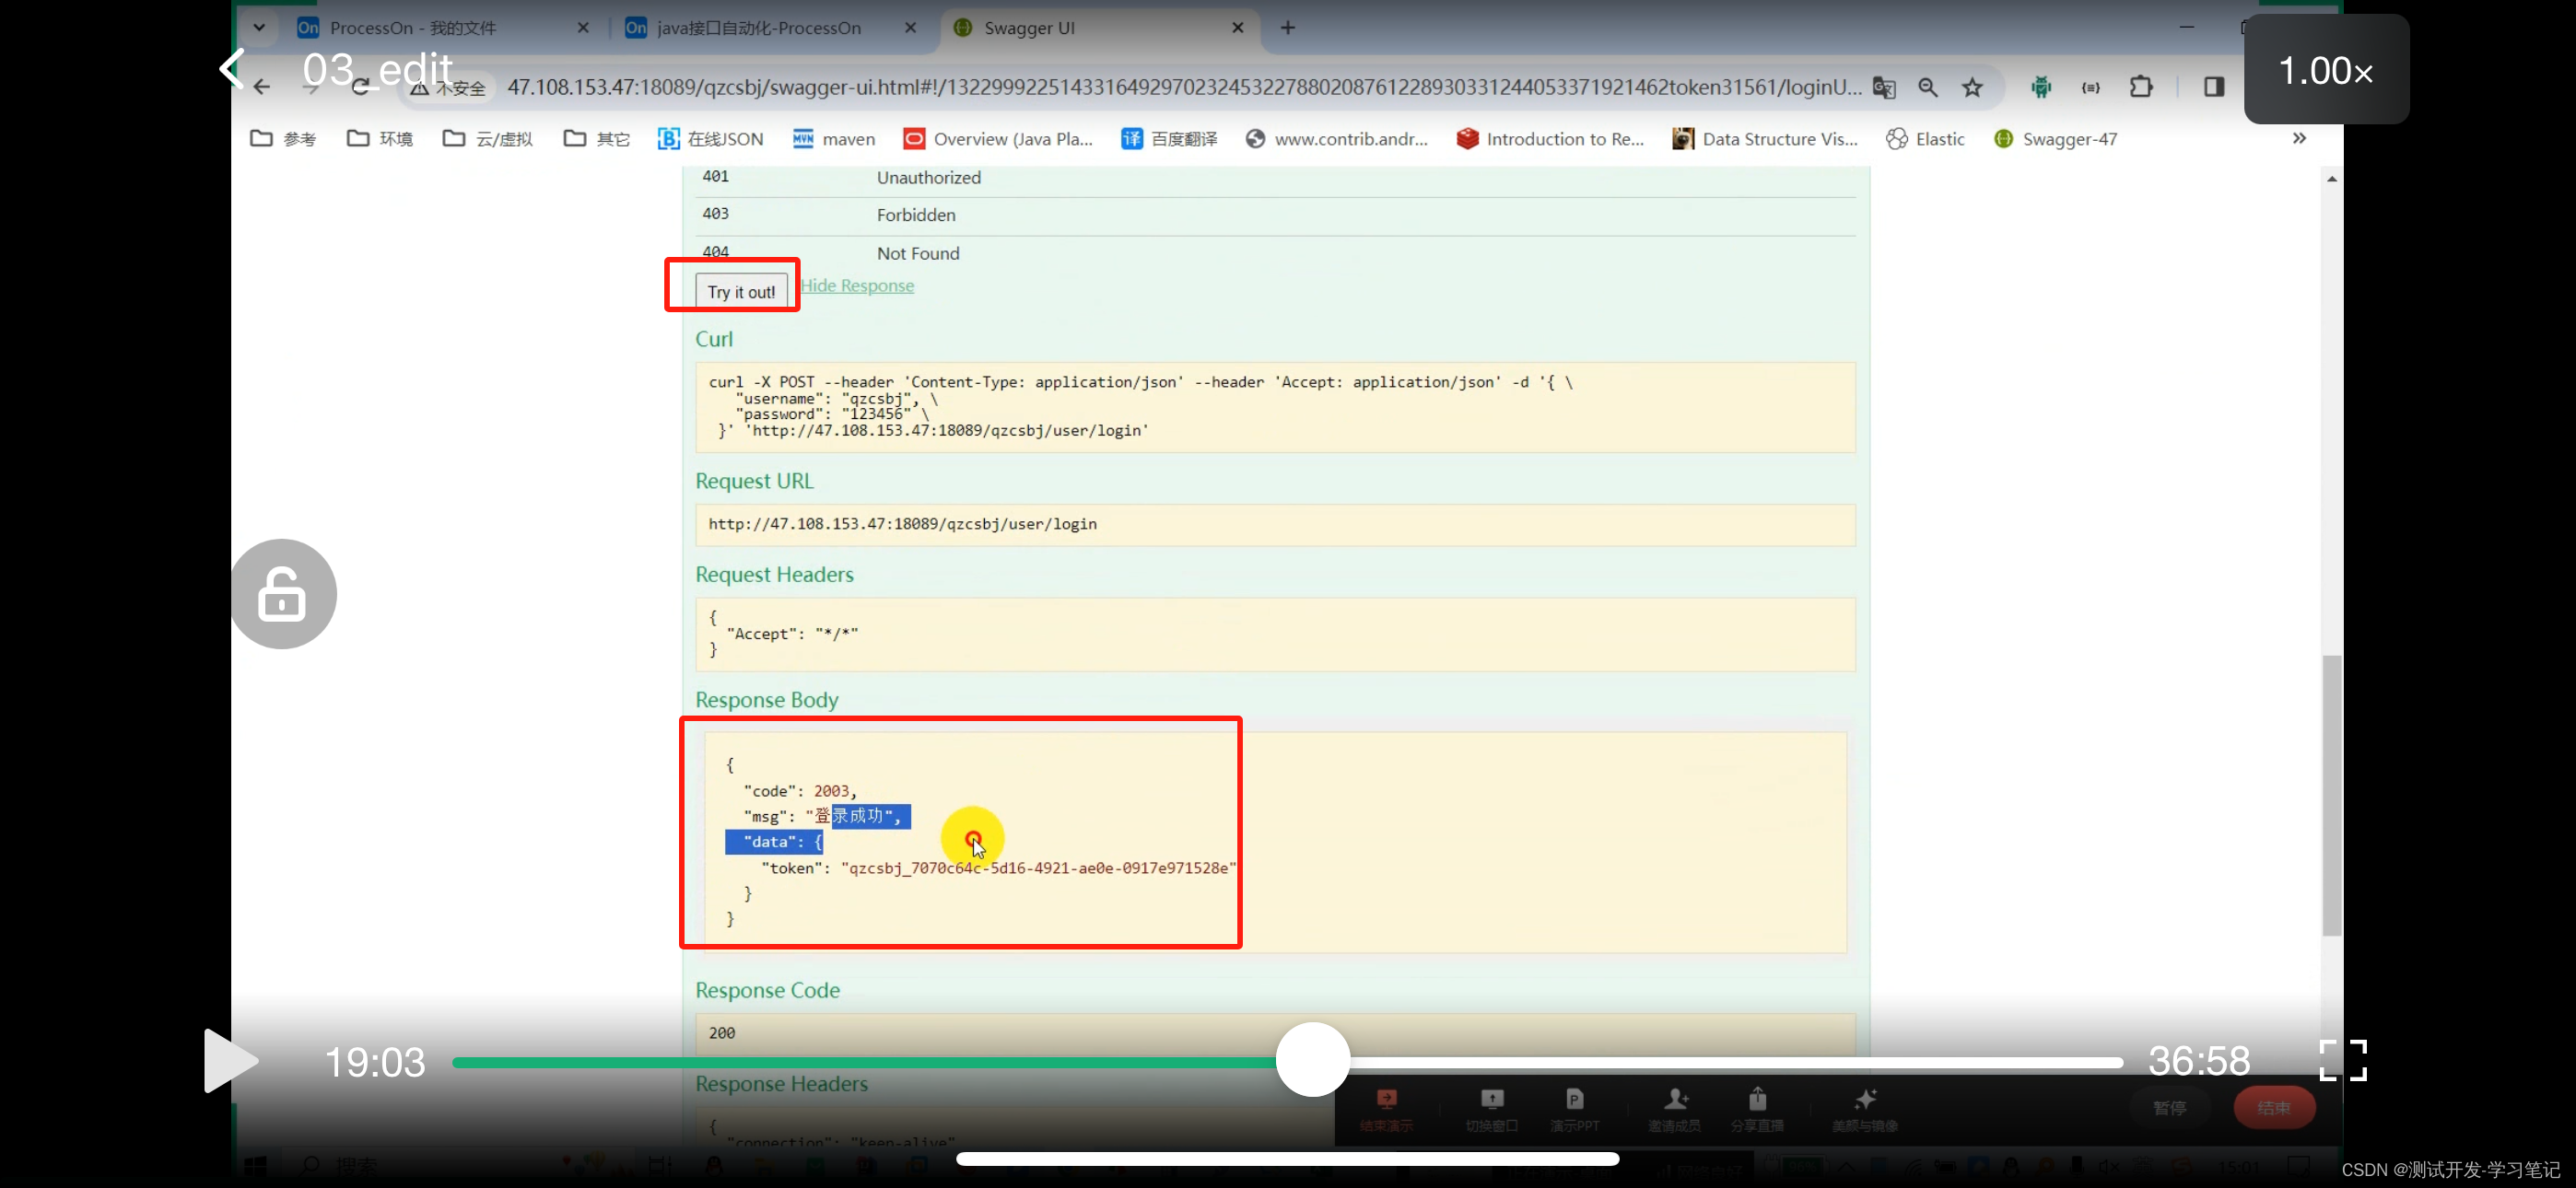
Task: Click the vertical scrollbar thumb
Action: point(2332,796)
